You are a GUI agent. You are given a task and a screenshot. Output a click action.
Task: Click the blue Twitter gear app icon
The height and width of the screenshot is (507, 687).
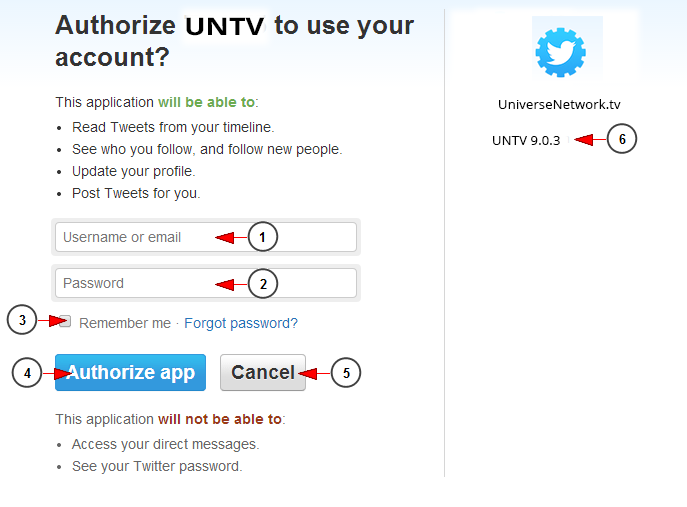point(560,52)
